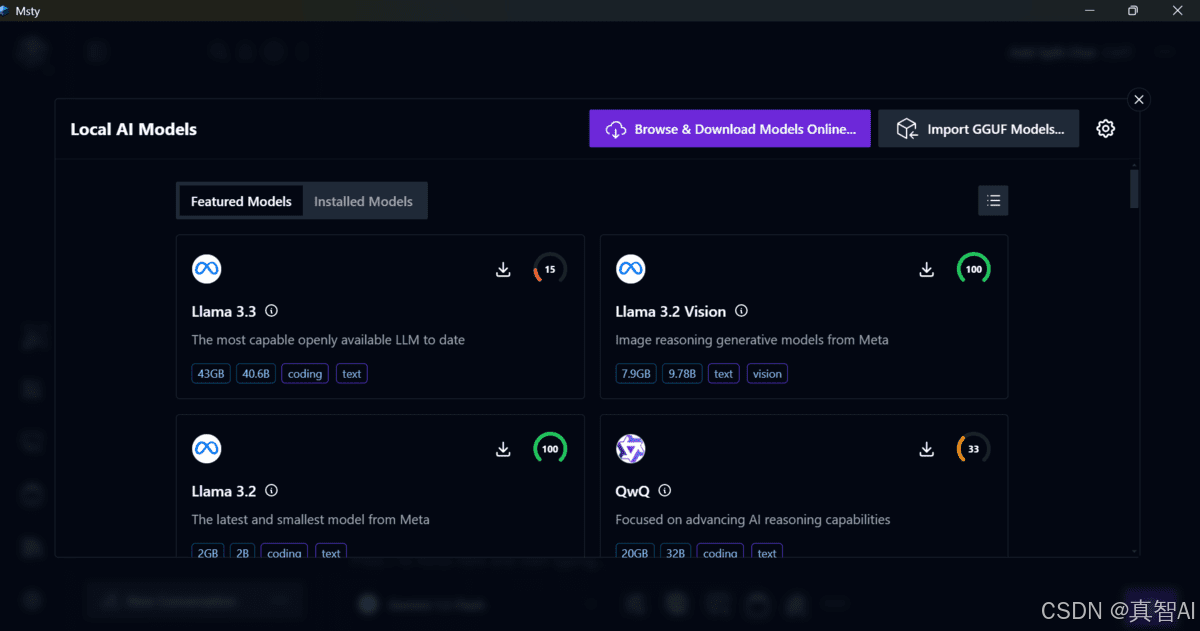Minimize the Msty window
Image resolution: width=1200 pixels, height=631 pixels.
(1088, 10)
